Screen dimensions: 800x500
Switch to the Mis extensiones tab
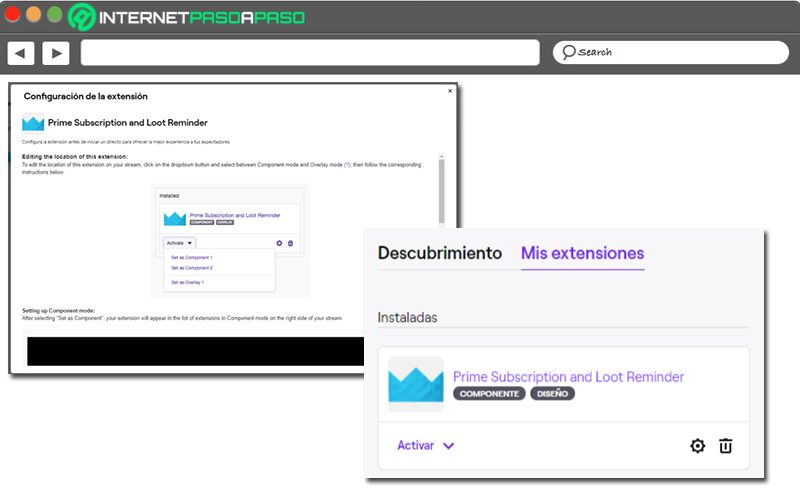pos(582,253)
